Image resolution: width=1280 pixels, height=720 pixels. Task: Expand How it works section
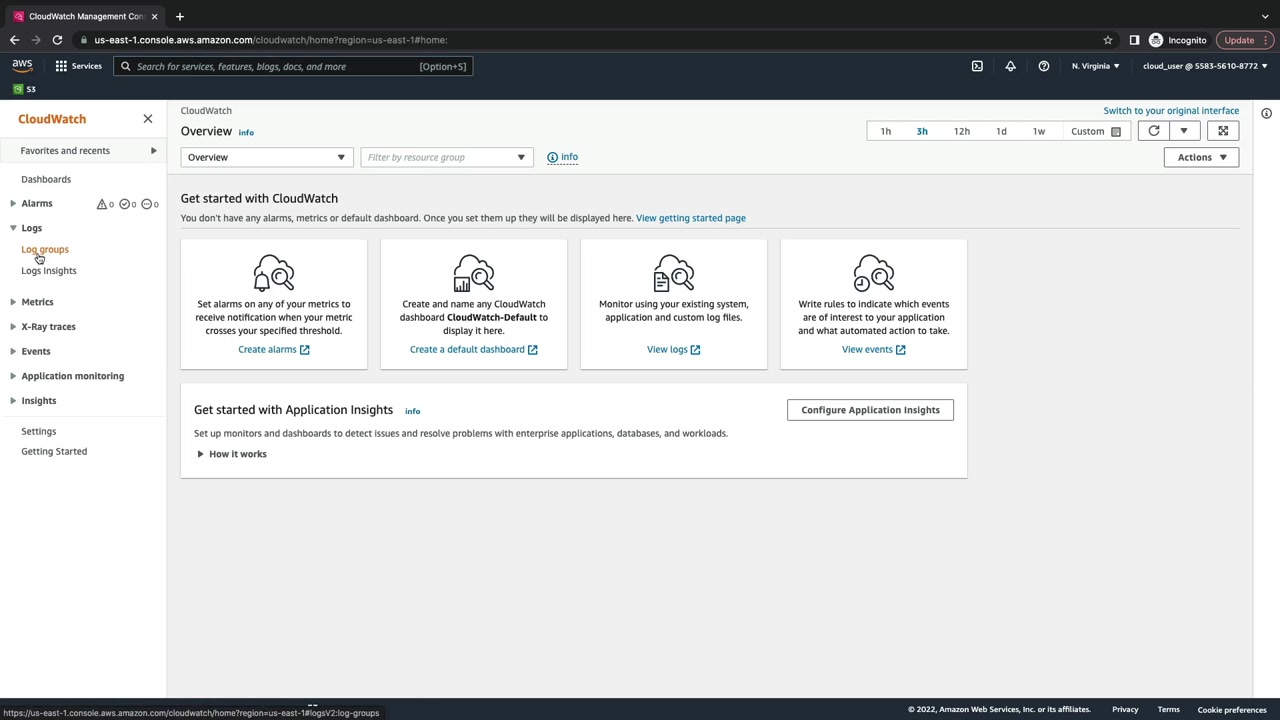point(231,454)
